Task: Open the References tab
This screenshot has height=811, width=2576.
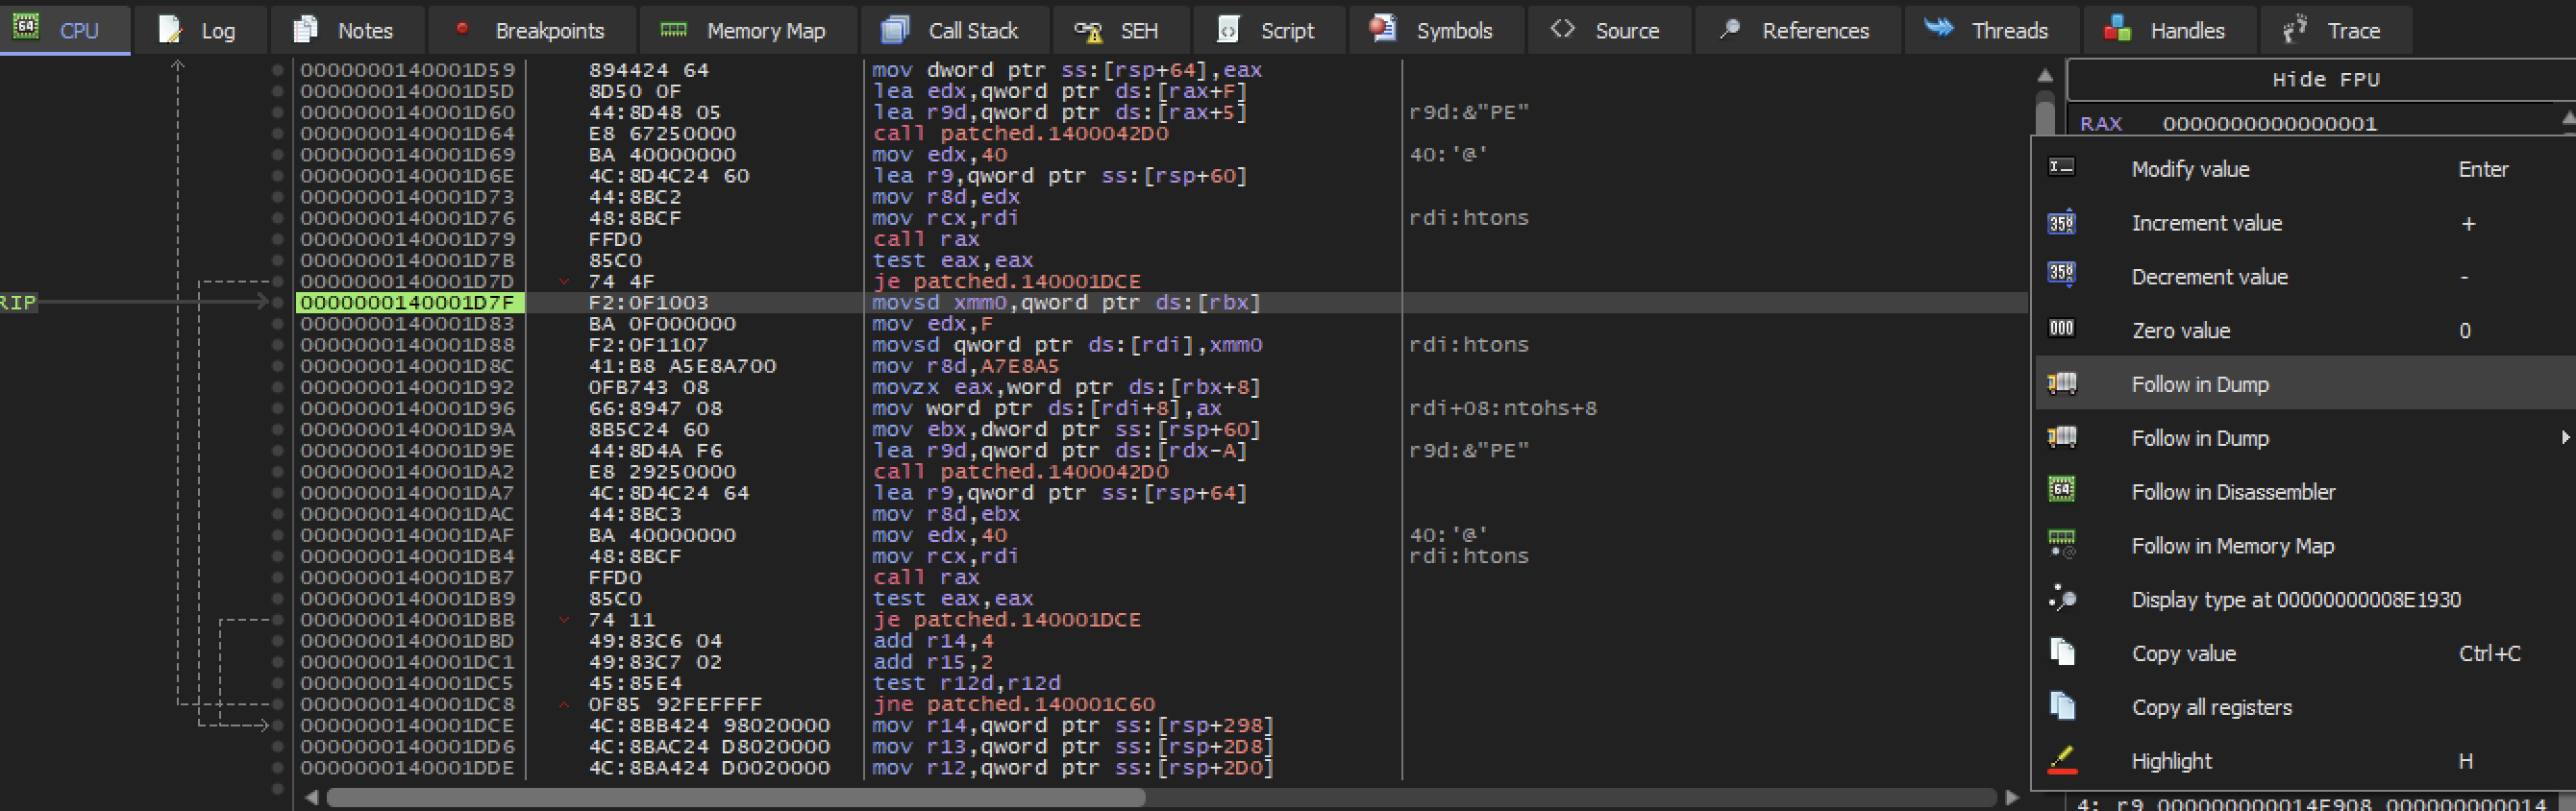Action: [x=1797, y=30]
